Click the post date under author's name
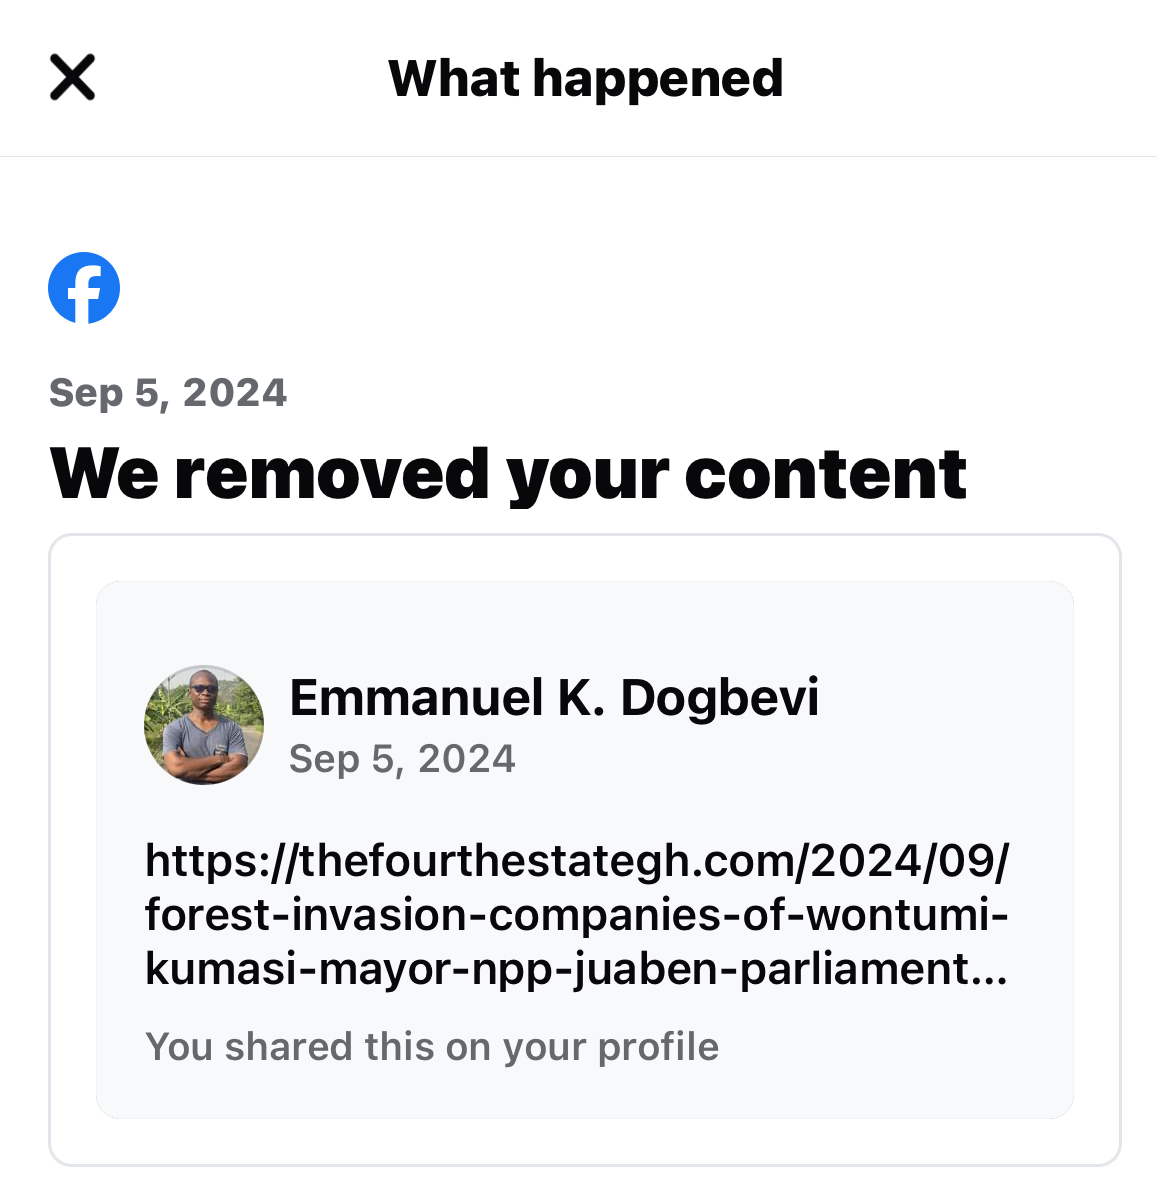Viewport: 1157px width, 1190px height. click(x=402, y=759)
